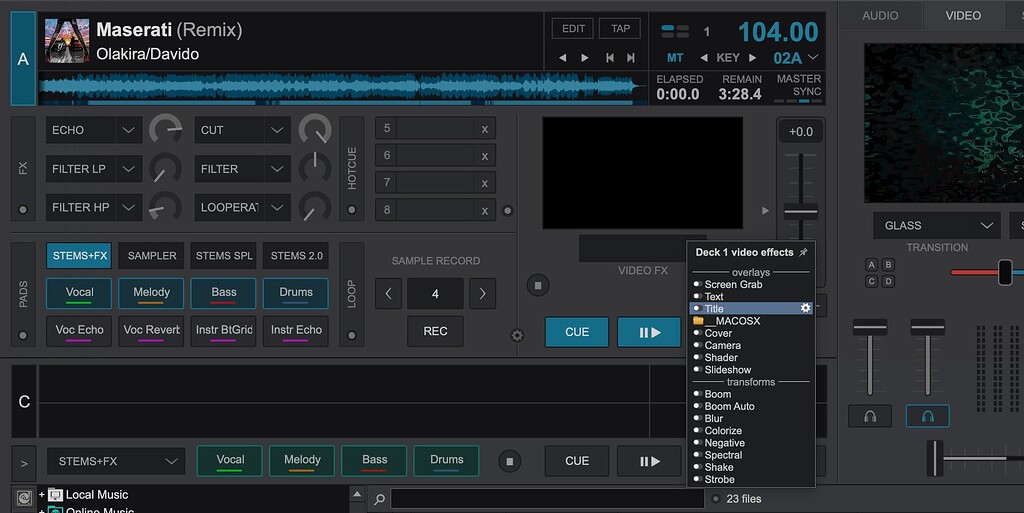
Task: Open the GLASS transition dropdown
Action: click(936, 225)
